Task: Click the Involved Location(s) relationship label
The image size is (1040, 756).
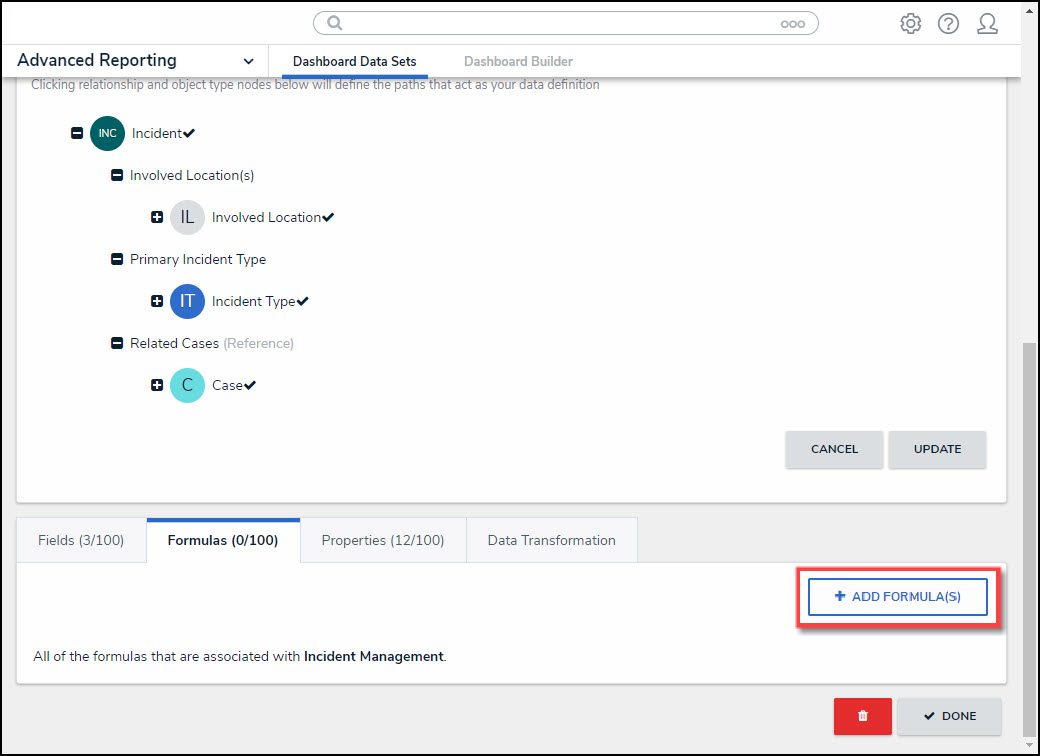Action: [192, 175]
